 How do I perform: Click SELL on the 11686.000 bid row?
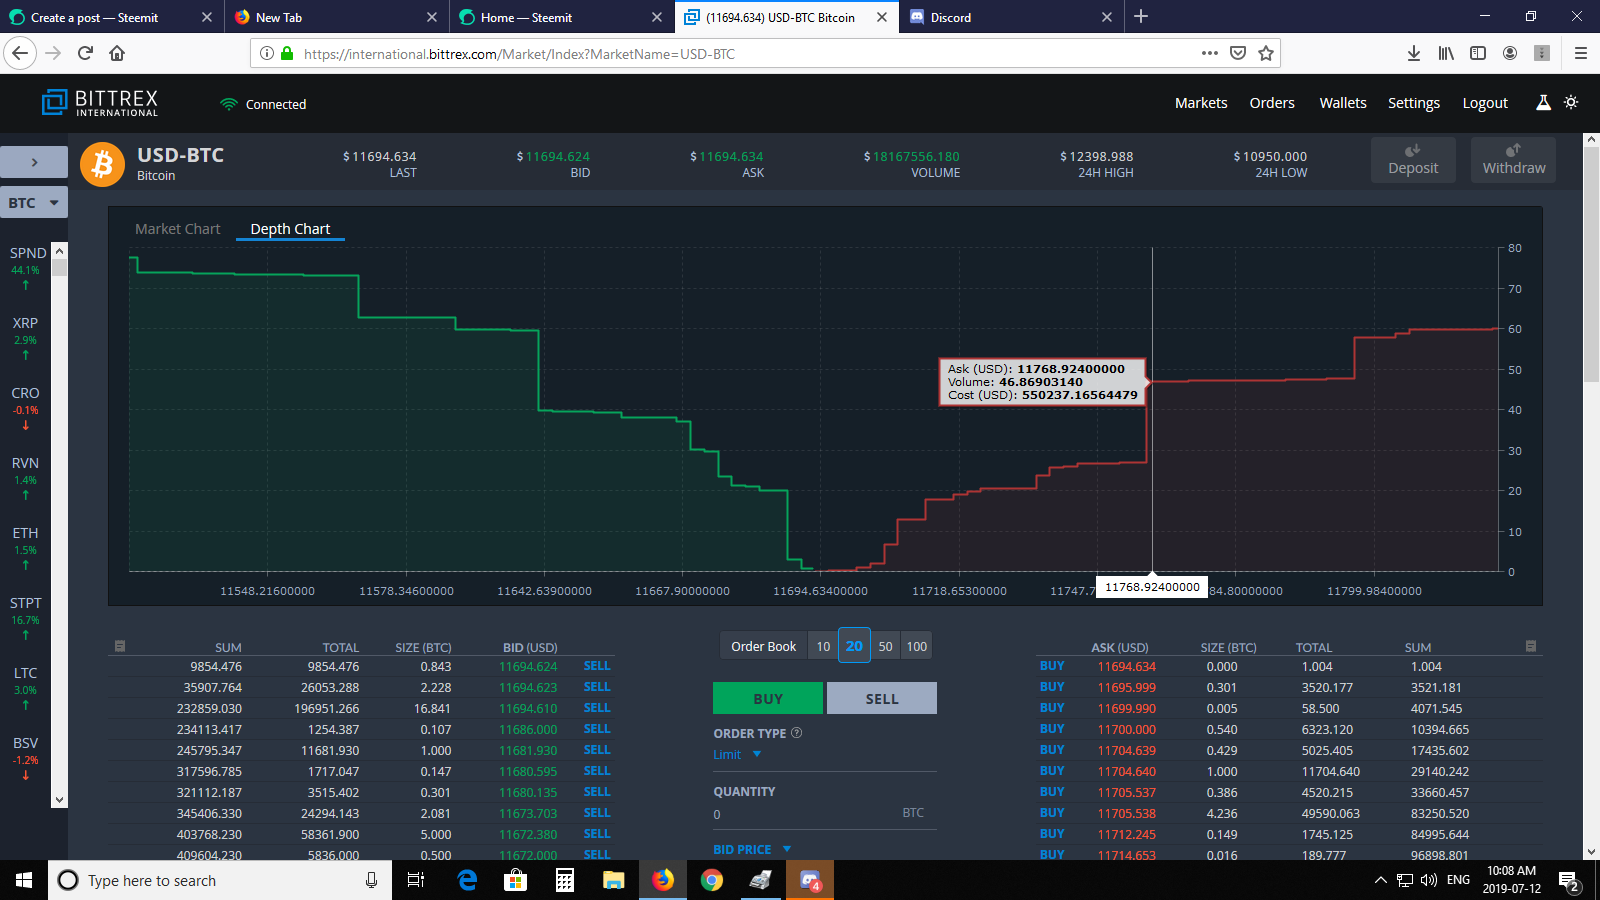click(x=597, y=729)
